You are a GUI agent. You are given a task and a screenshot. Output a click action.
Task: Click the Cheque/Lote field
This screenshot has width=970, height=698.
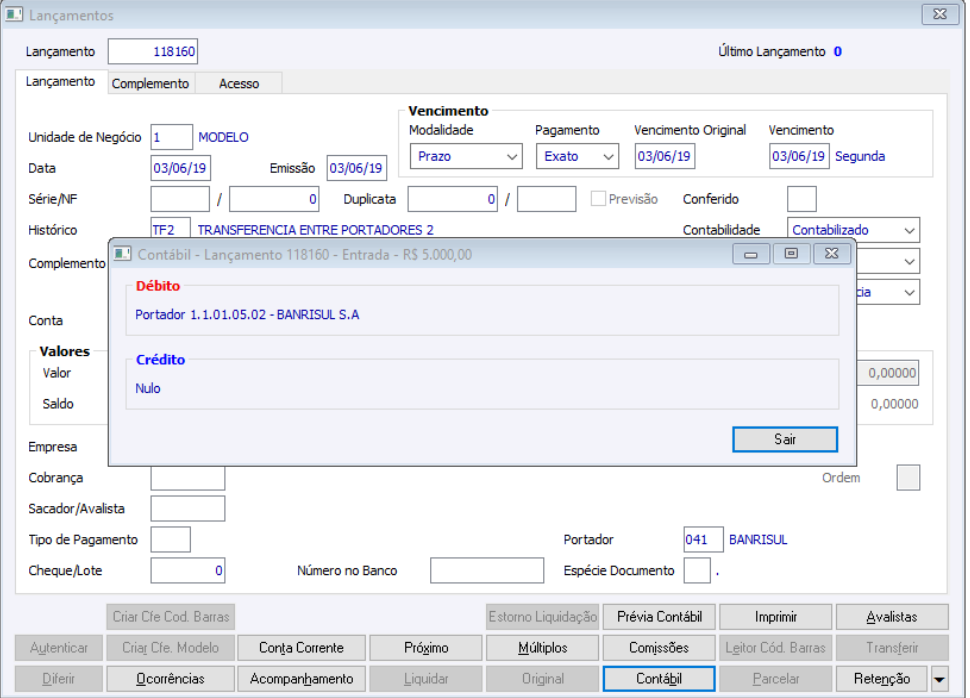point(188,571)
